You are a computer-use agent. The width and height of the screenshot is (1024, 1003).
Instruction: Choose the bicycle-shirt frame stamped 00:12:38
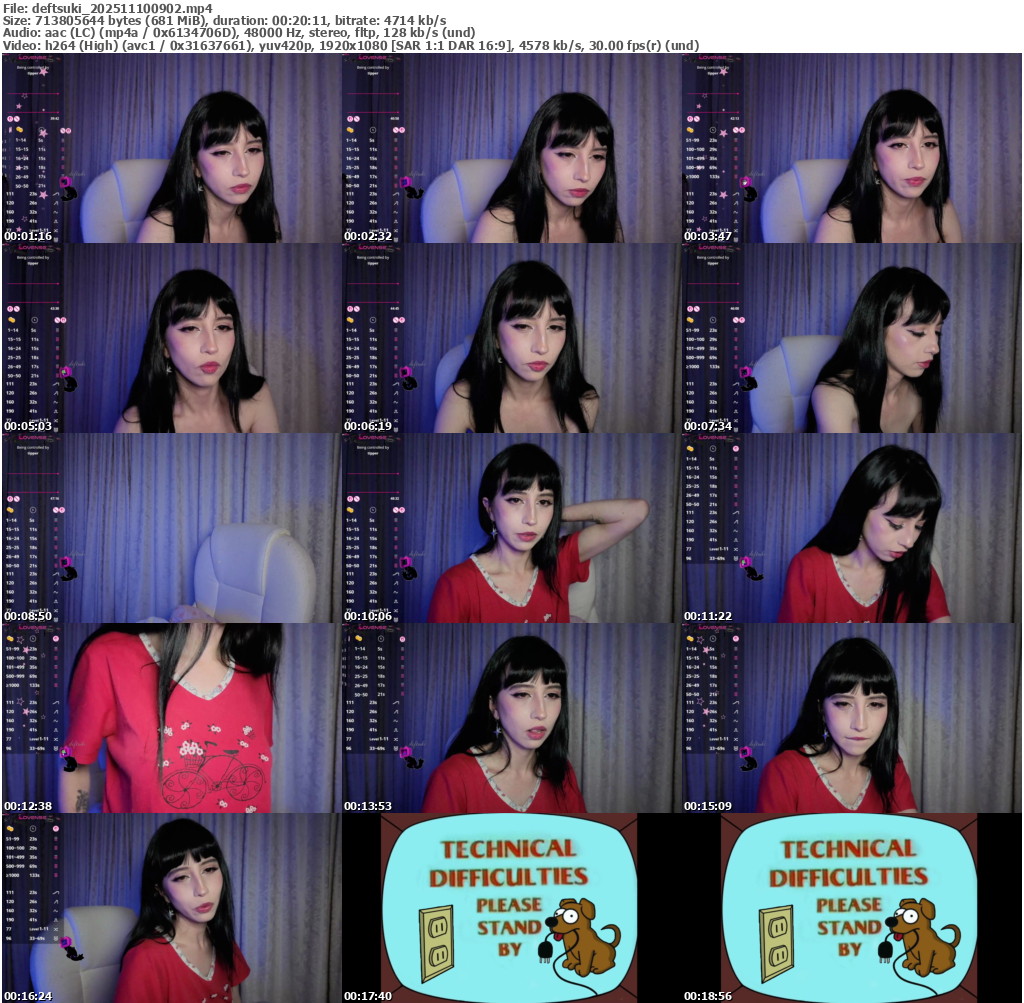pos(171,718)
